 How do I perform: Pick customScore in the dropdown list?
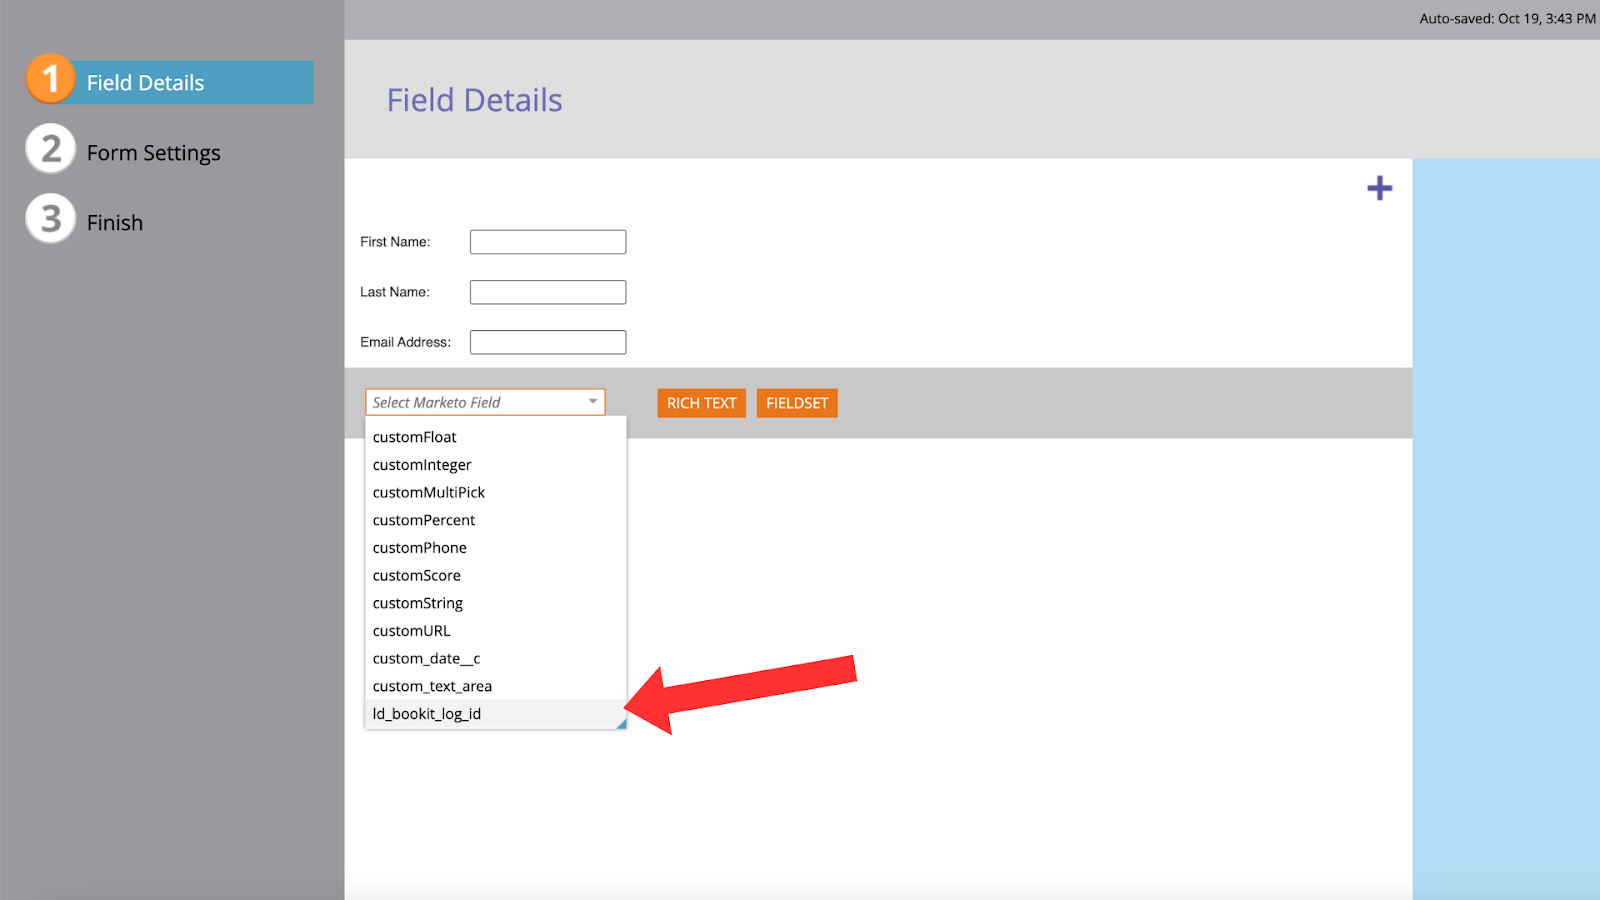coord(417,576)
